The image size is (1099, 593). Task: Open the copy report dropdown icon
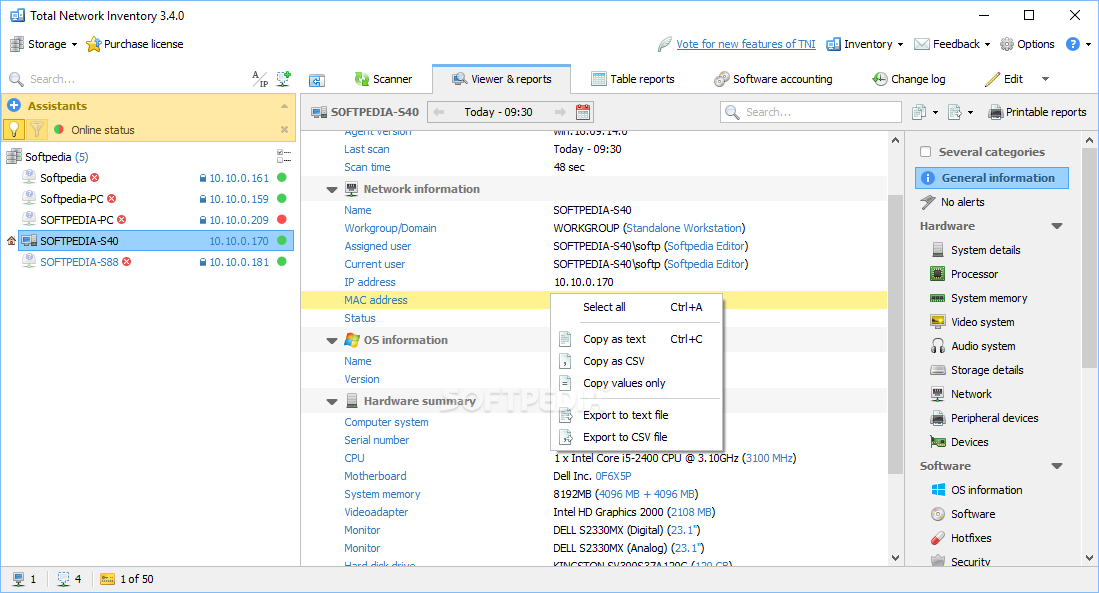924,112
